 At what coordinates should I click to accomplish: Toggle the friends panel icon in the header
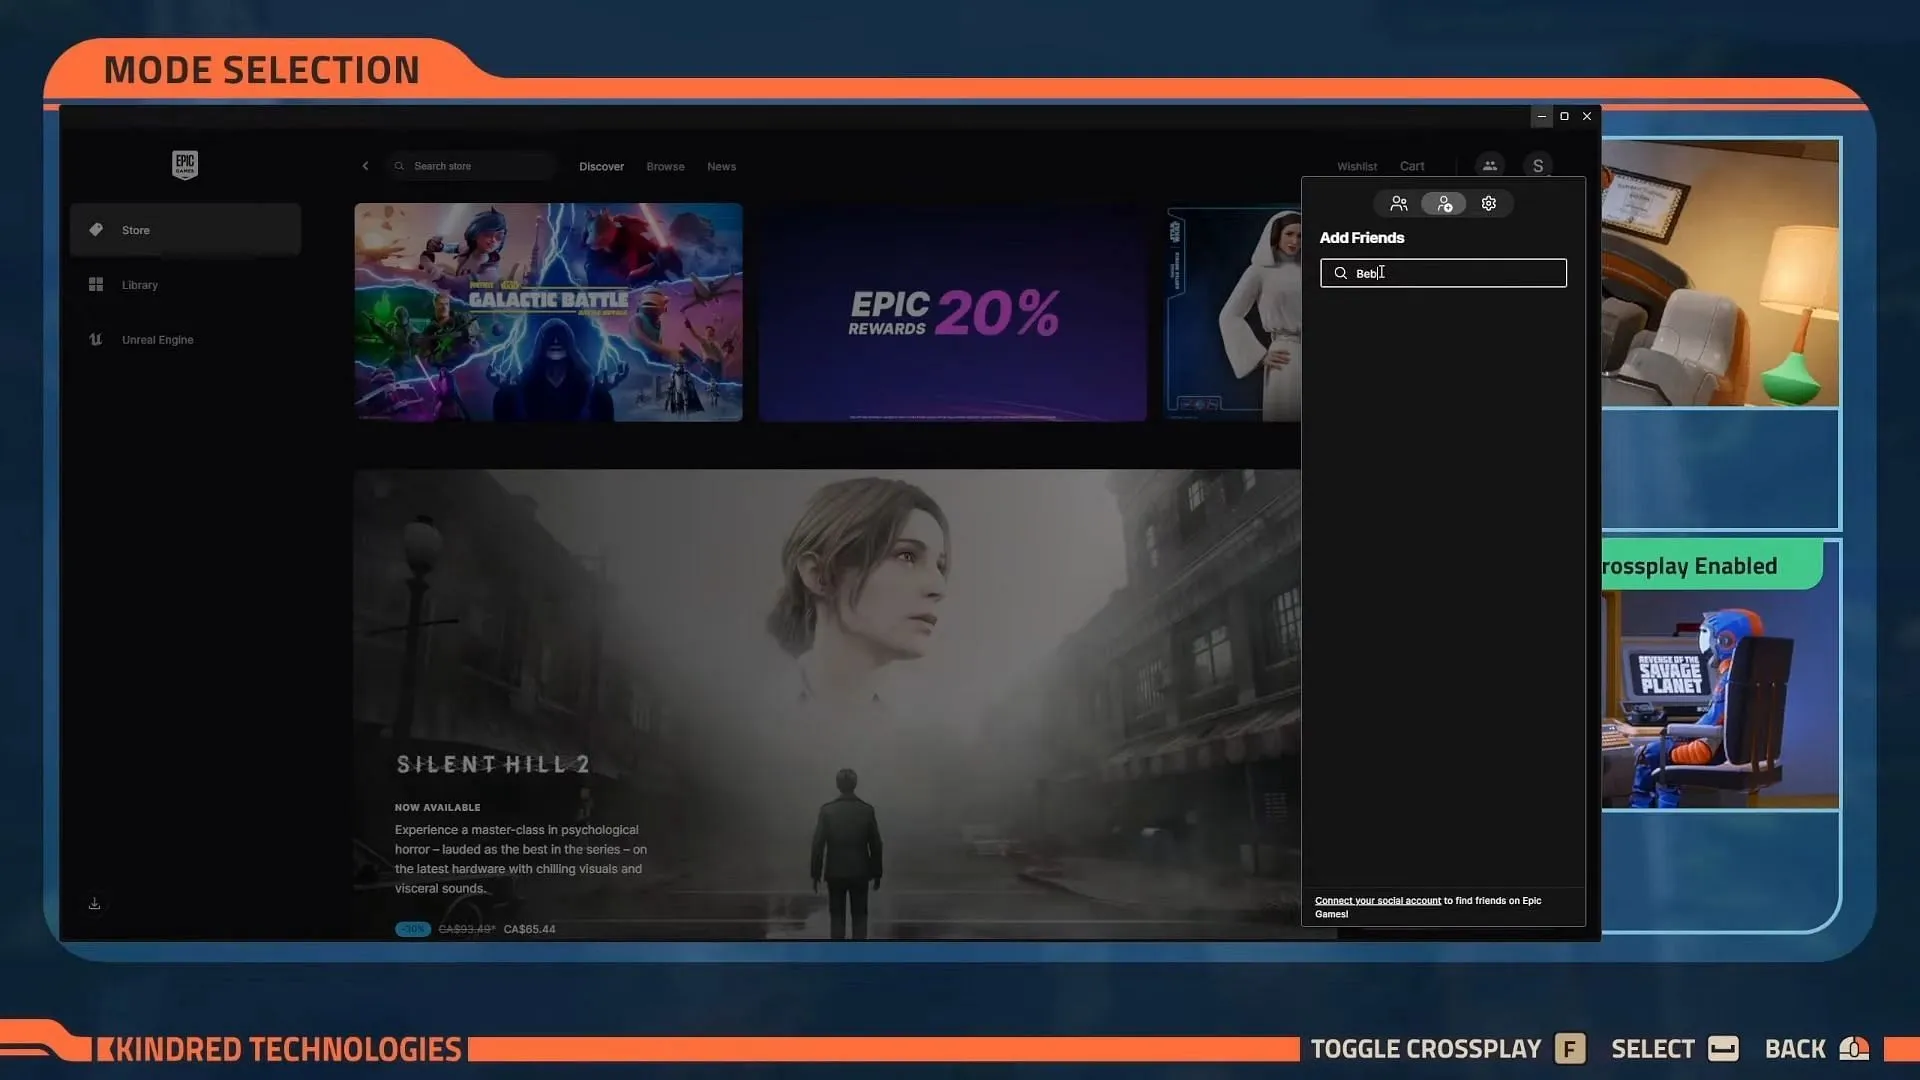[x=1490, y=166]
